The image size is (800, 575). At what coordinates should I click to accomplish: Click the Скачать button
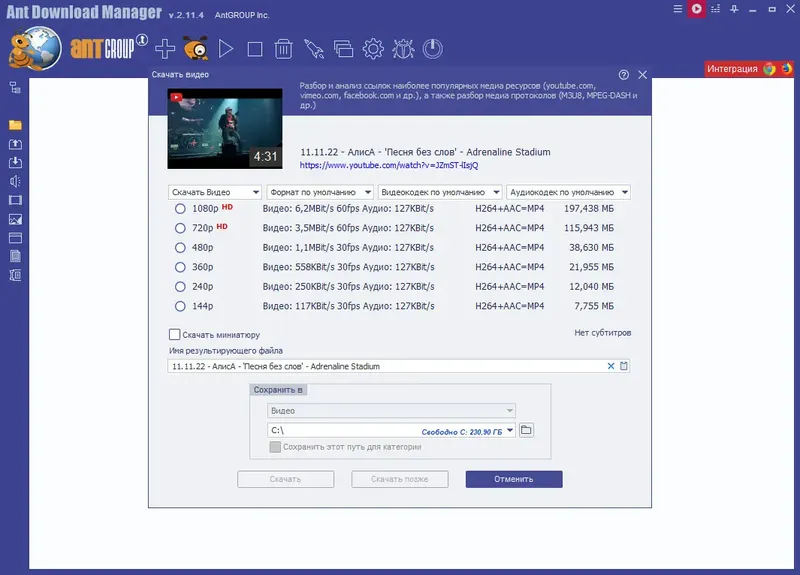(285, 479)
